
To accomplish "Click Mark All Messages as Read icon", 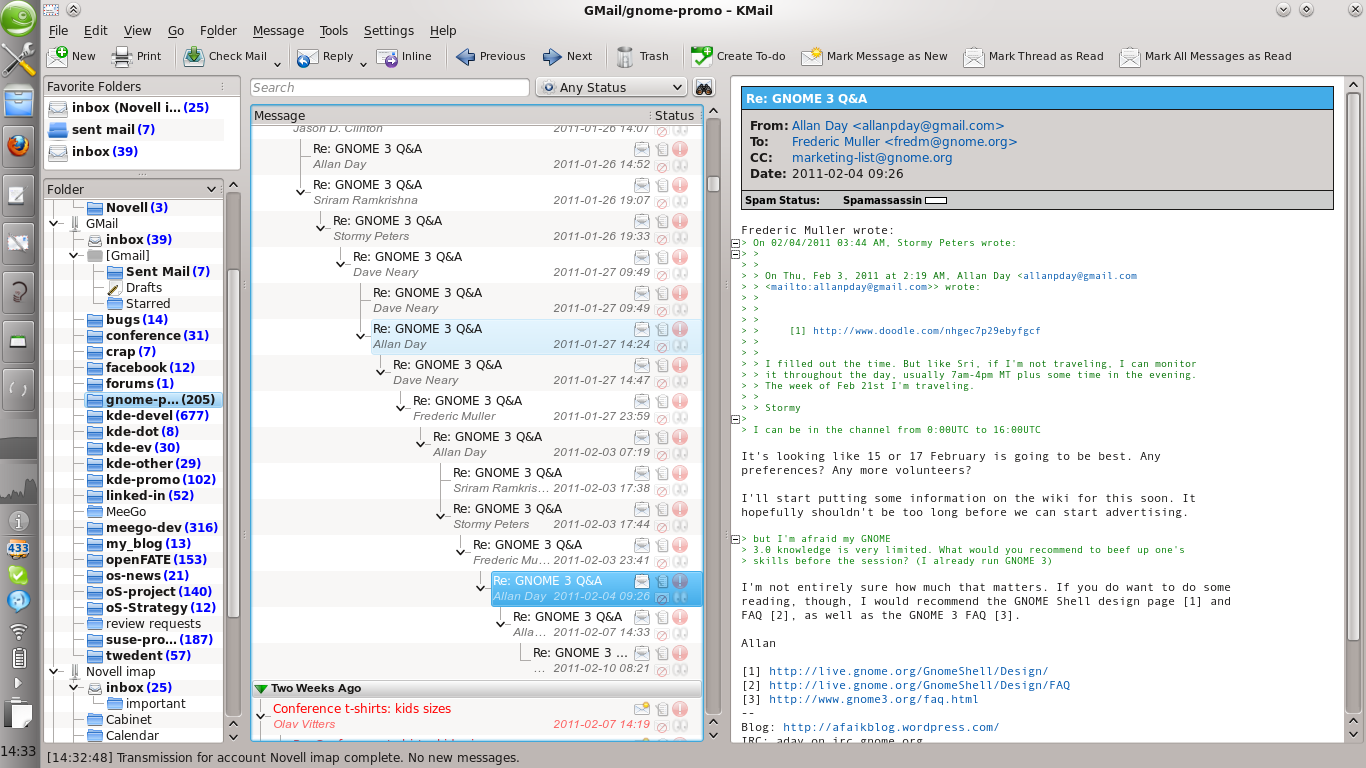I will tap(1130, 56).
